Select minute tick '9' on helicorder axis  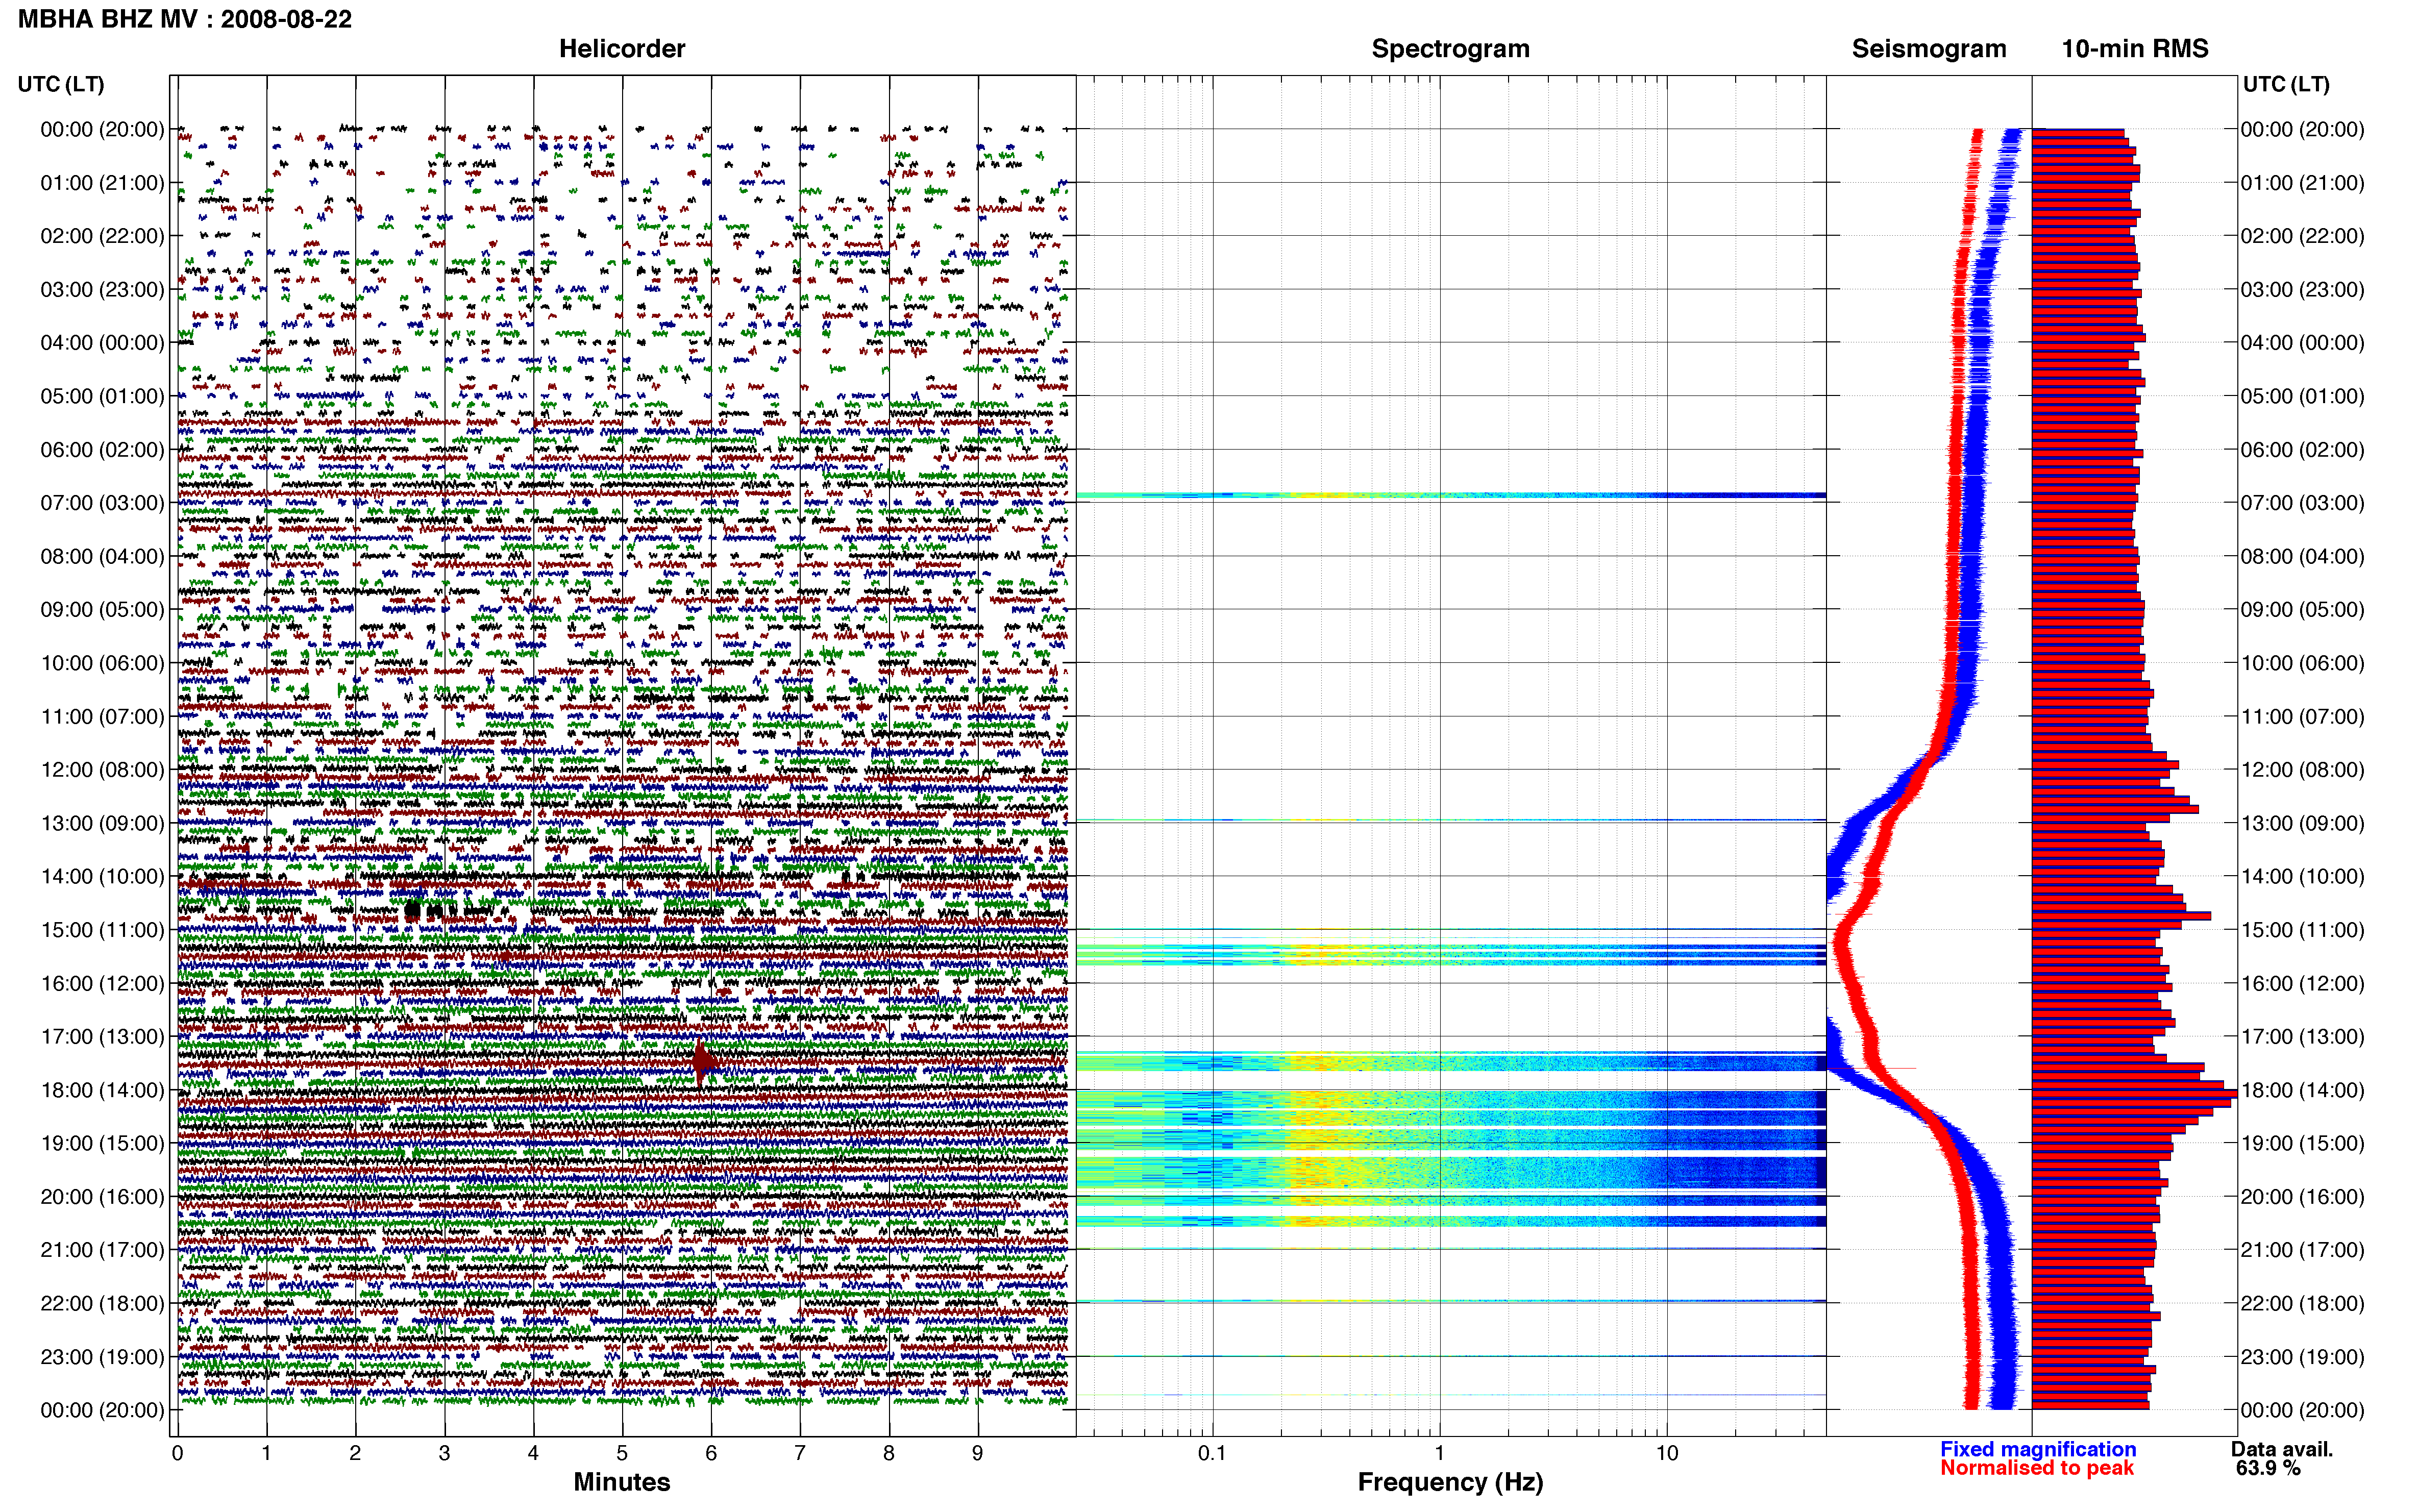pyautogui.click(x=977, y=1453)
